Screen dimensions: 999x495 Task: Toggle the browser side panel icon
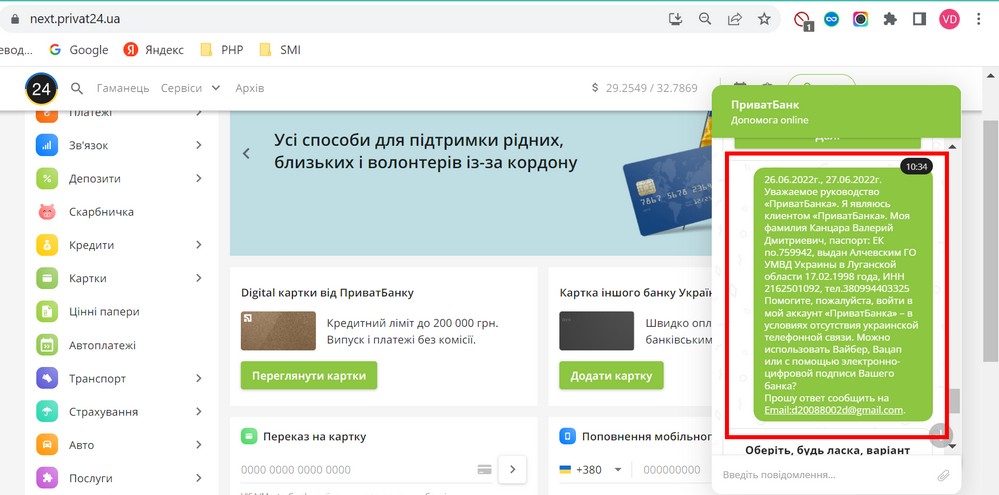tap(919, 19)
